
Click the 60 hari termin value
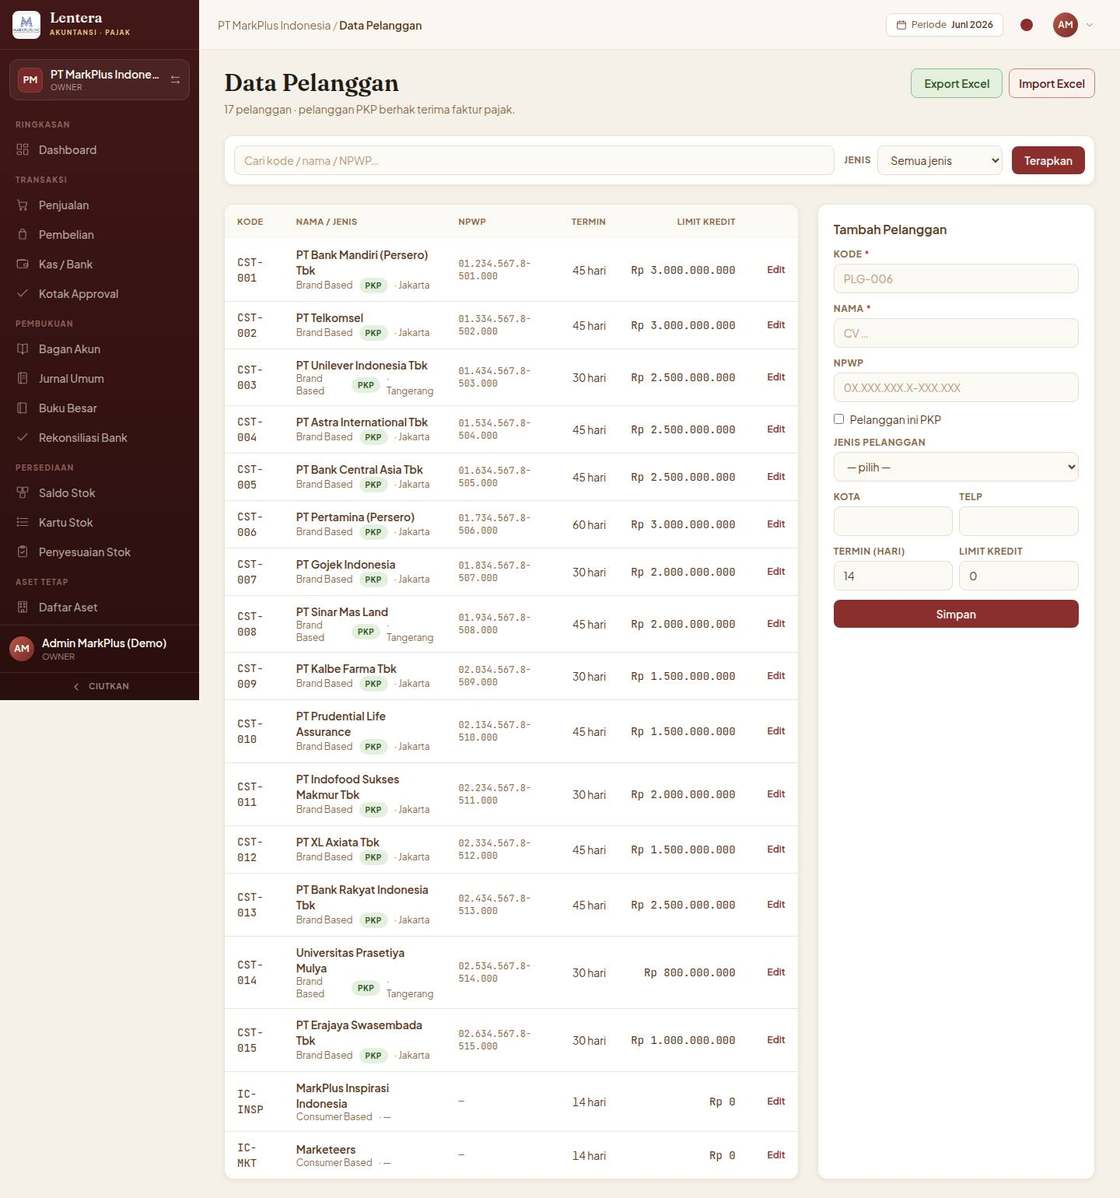click(x=589, y=525)
